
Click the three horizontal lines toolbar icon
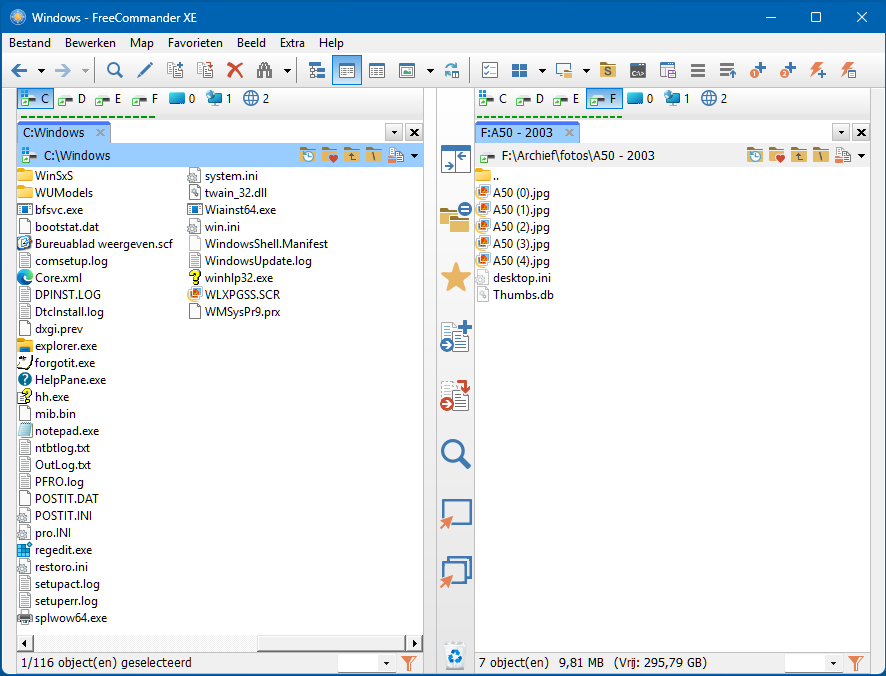click(698, 71)
